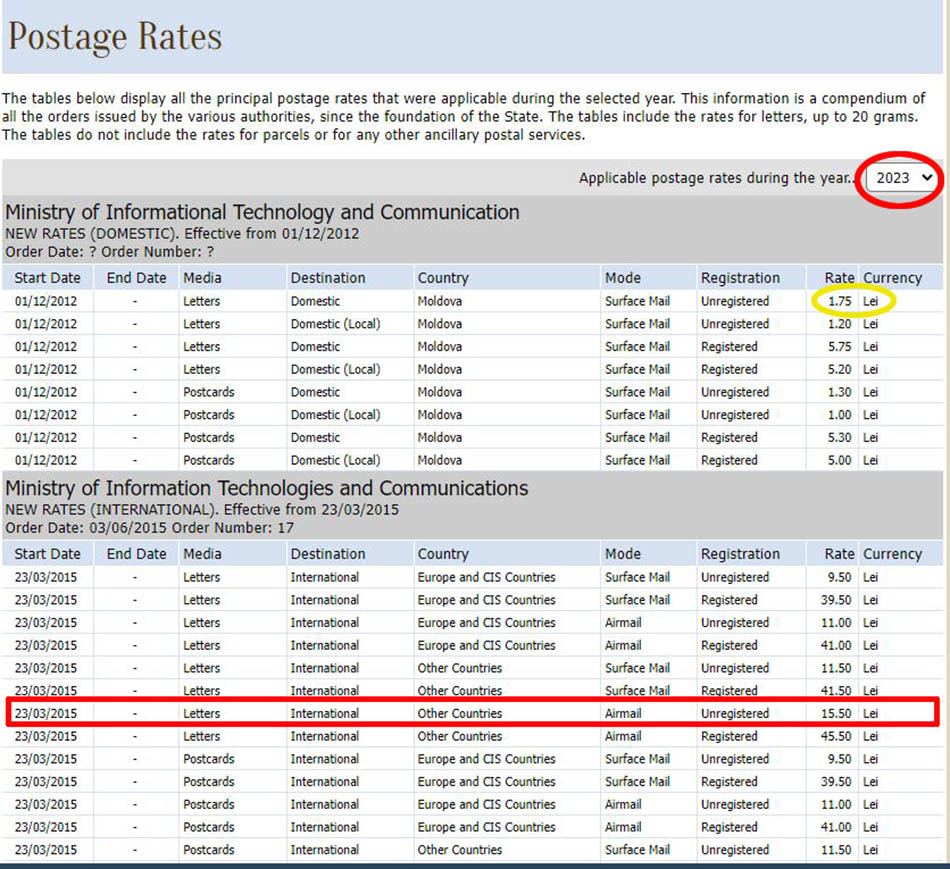The width and height of the screenshot is (950, 869).
Task: Click 'Ministry of Informational Technology and Communication' heading
Action: [262, 212]
